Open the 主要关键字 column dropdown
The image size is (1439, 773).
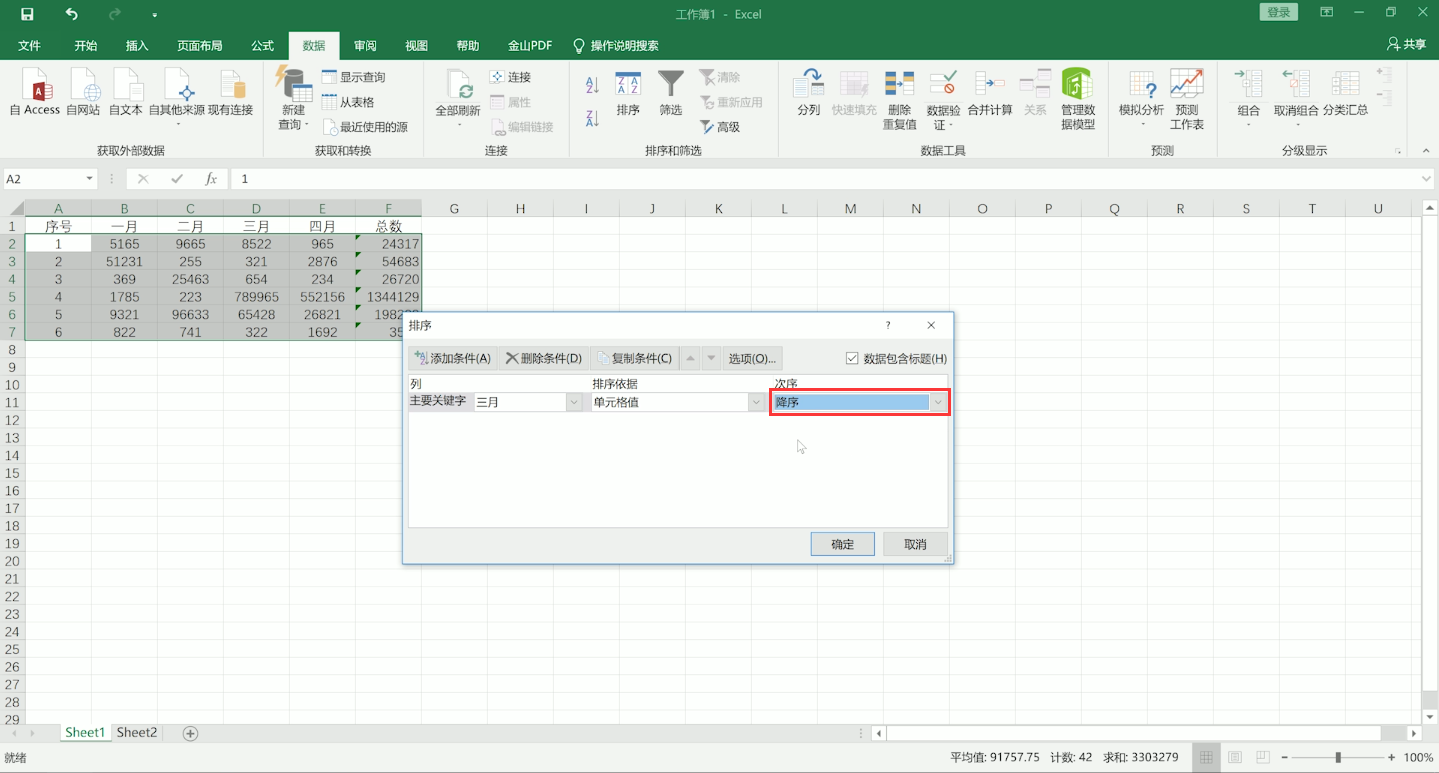(574, 402)
